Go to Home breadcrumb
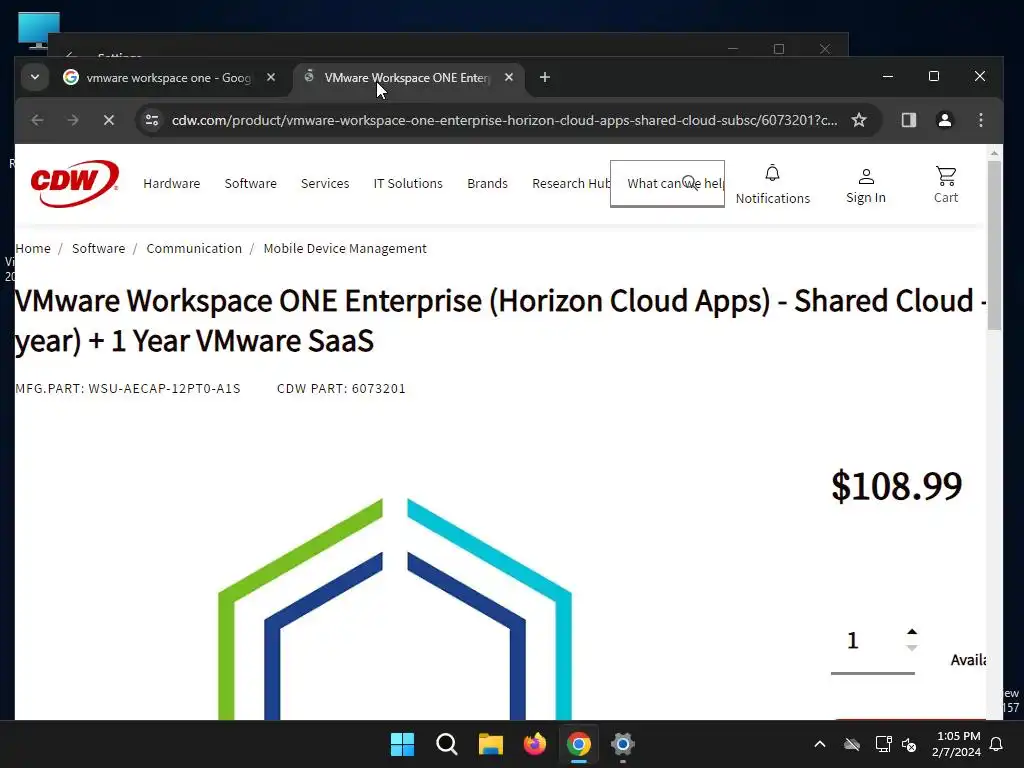 (x=33, y=248)
